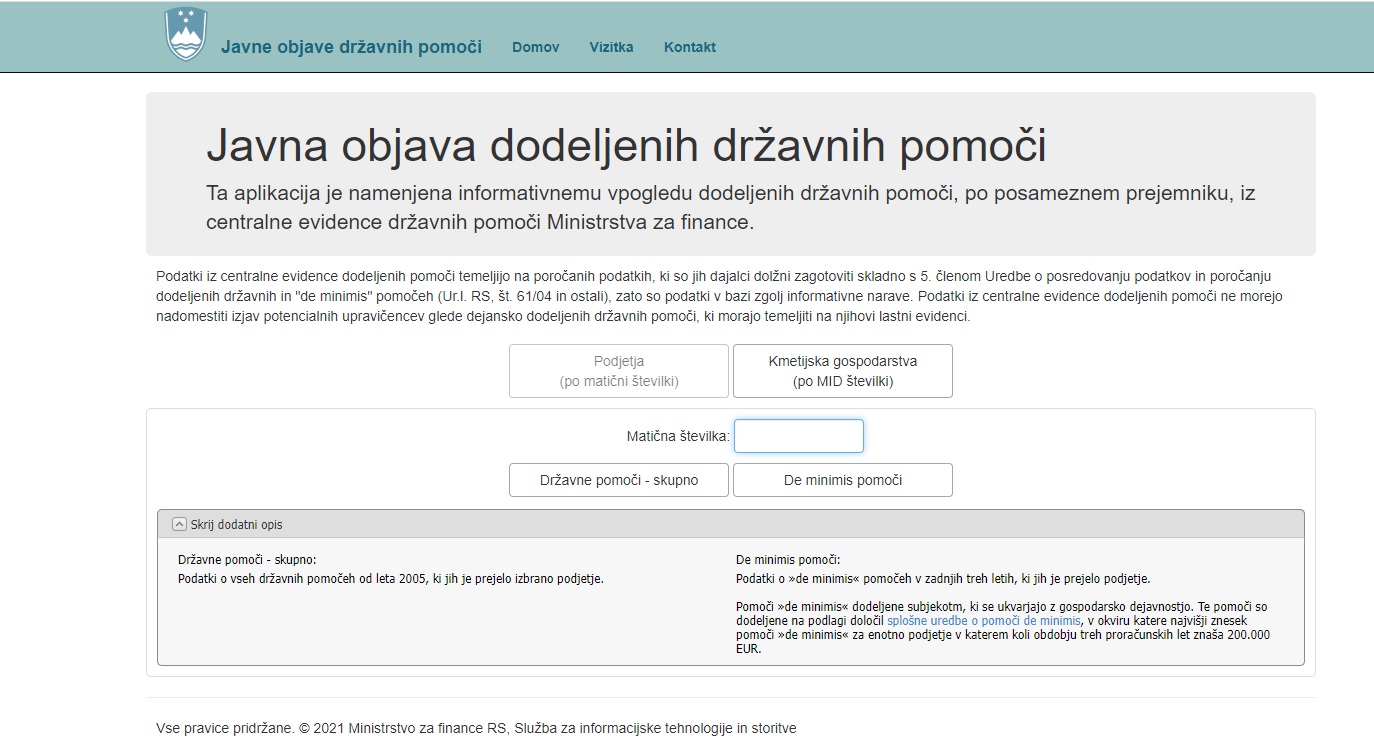Switch to the Podjetja (po matični številki) tab
Image resolution: width=1374 pixels, height=739 pixels.
(619, 371)
